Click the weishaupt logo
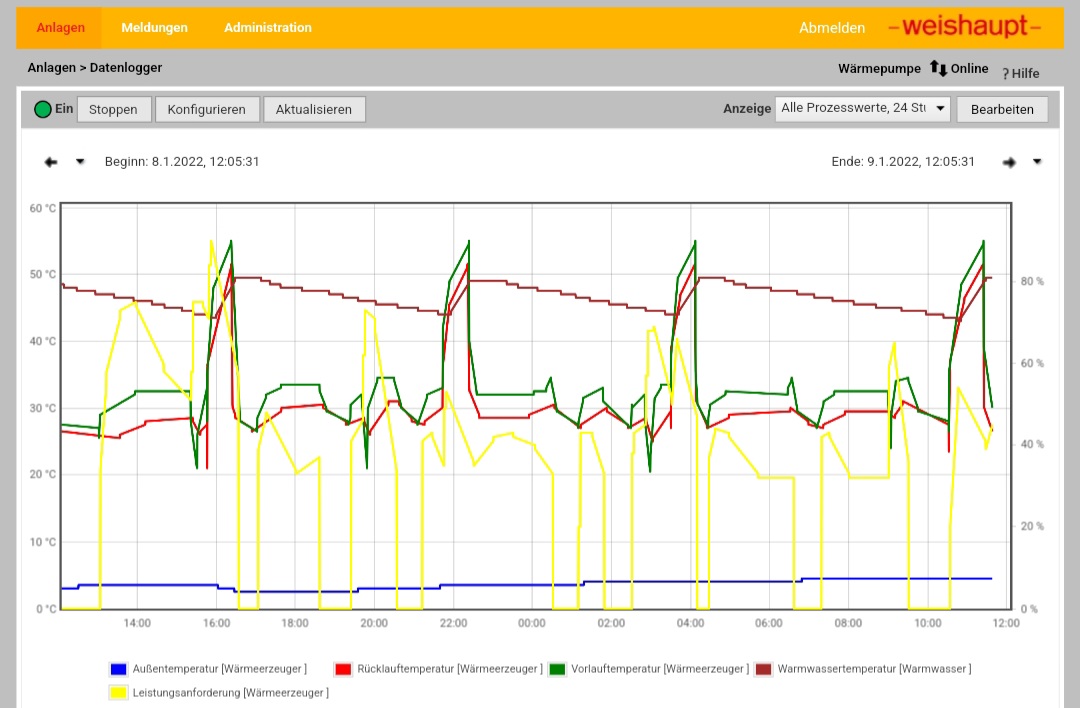 964,27
